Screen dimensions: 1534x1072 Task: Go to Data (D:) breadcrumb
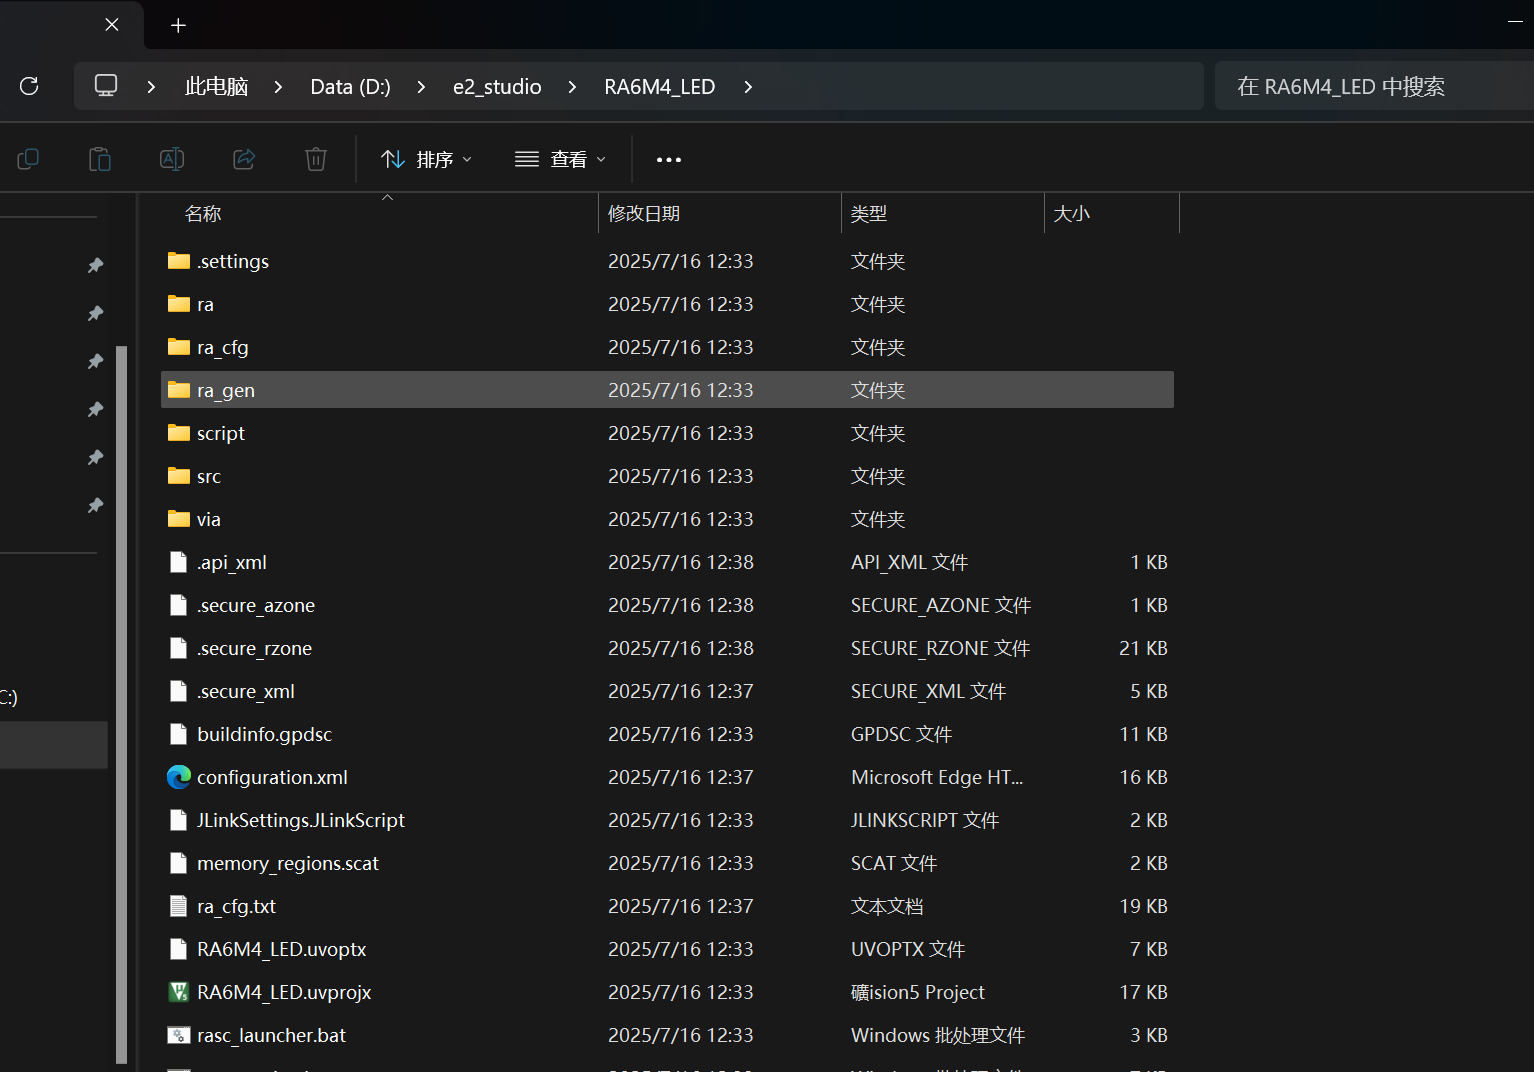click(350, 87)
